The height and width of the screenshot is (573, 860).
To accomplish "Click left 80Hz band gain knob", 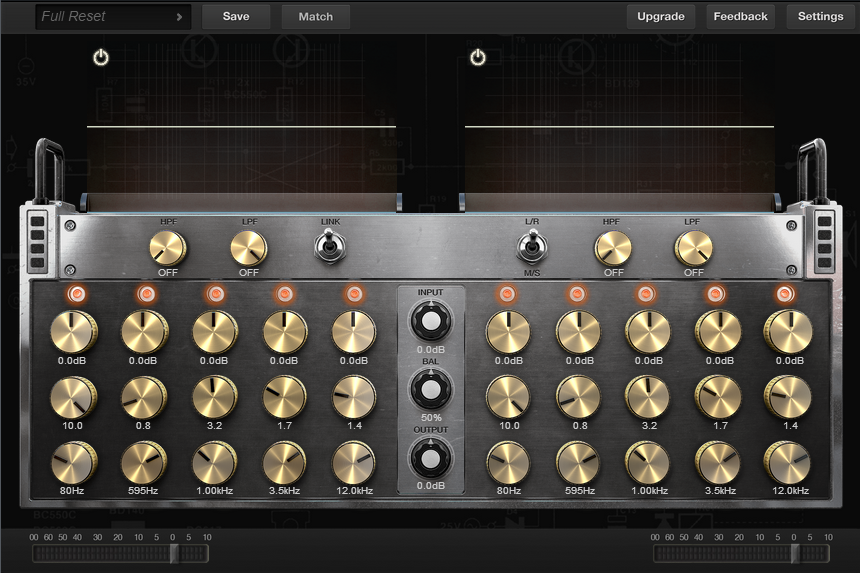I will click(x=73, y=332).
